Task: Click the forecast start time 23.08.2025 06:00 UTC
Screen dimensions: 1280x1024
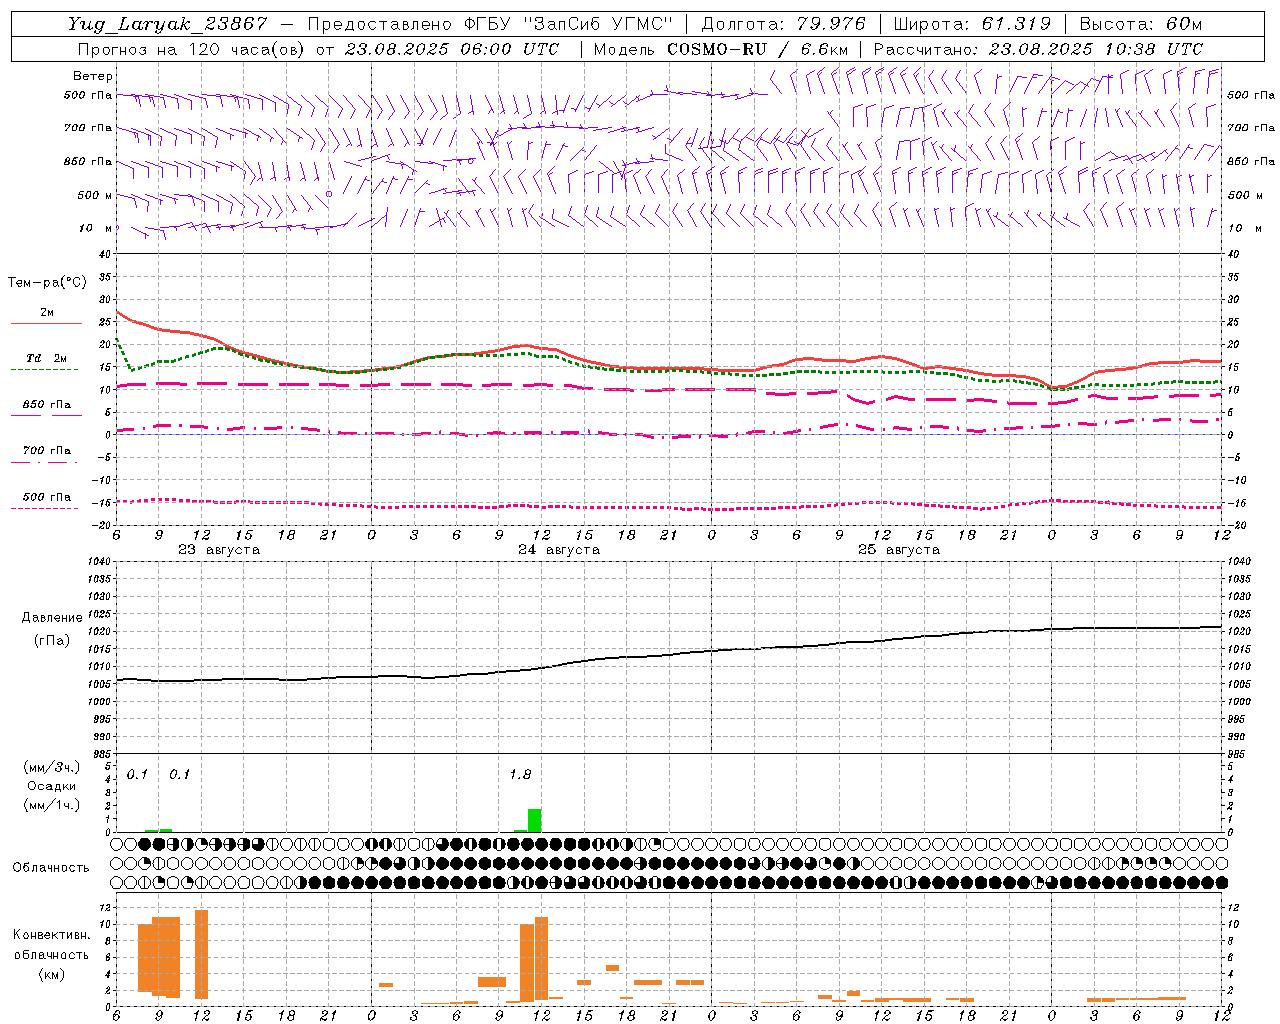Action: point(452,49)
